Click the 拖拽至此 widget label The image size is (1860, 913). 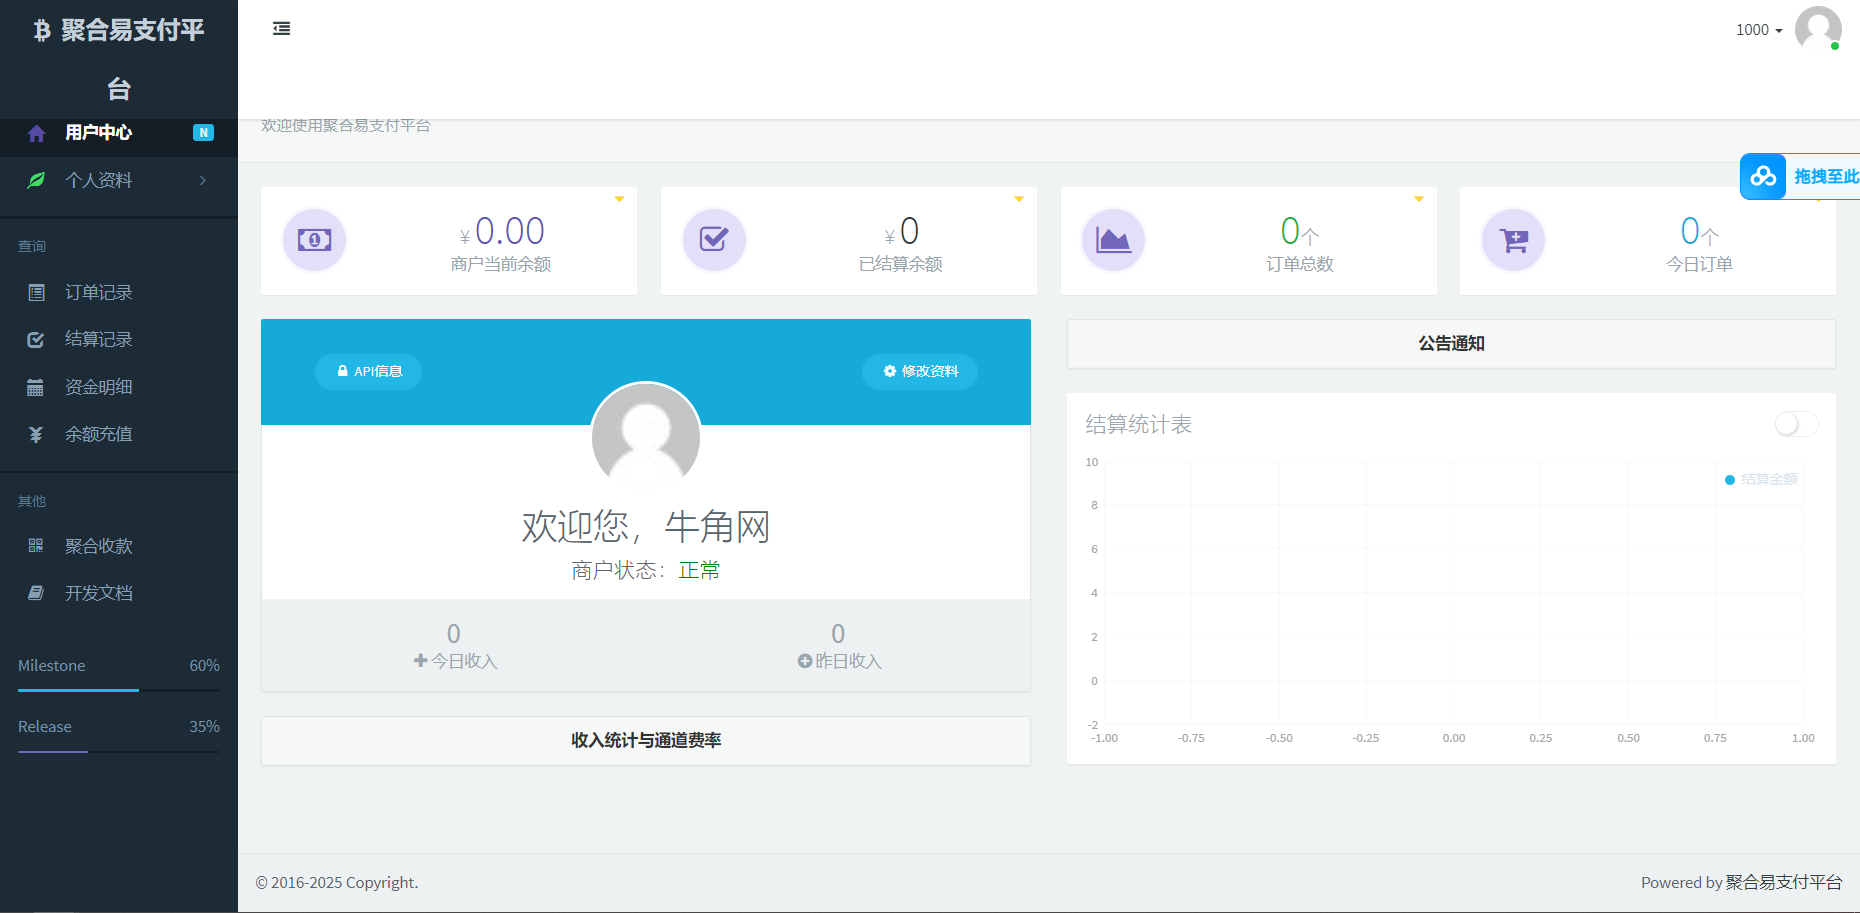point(1826,177)
